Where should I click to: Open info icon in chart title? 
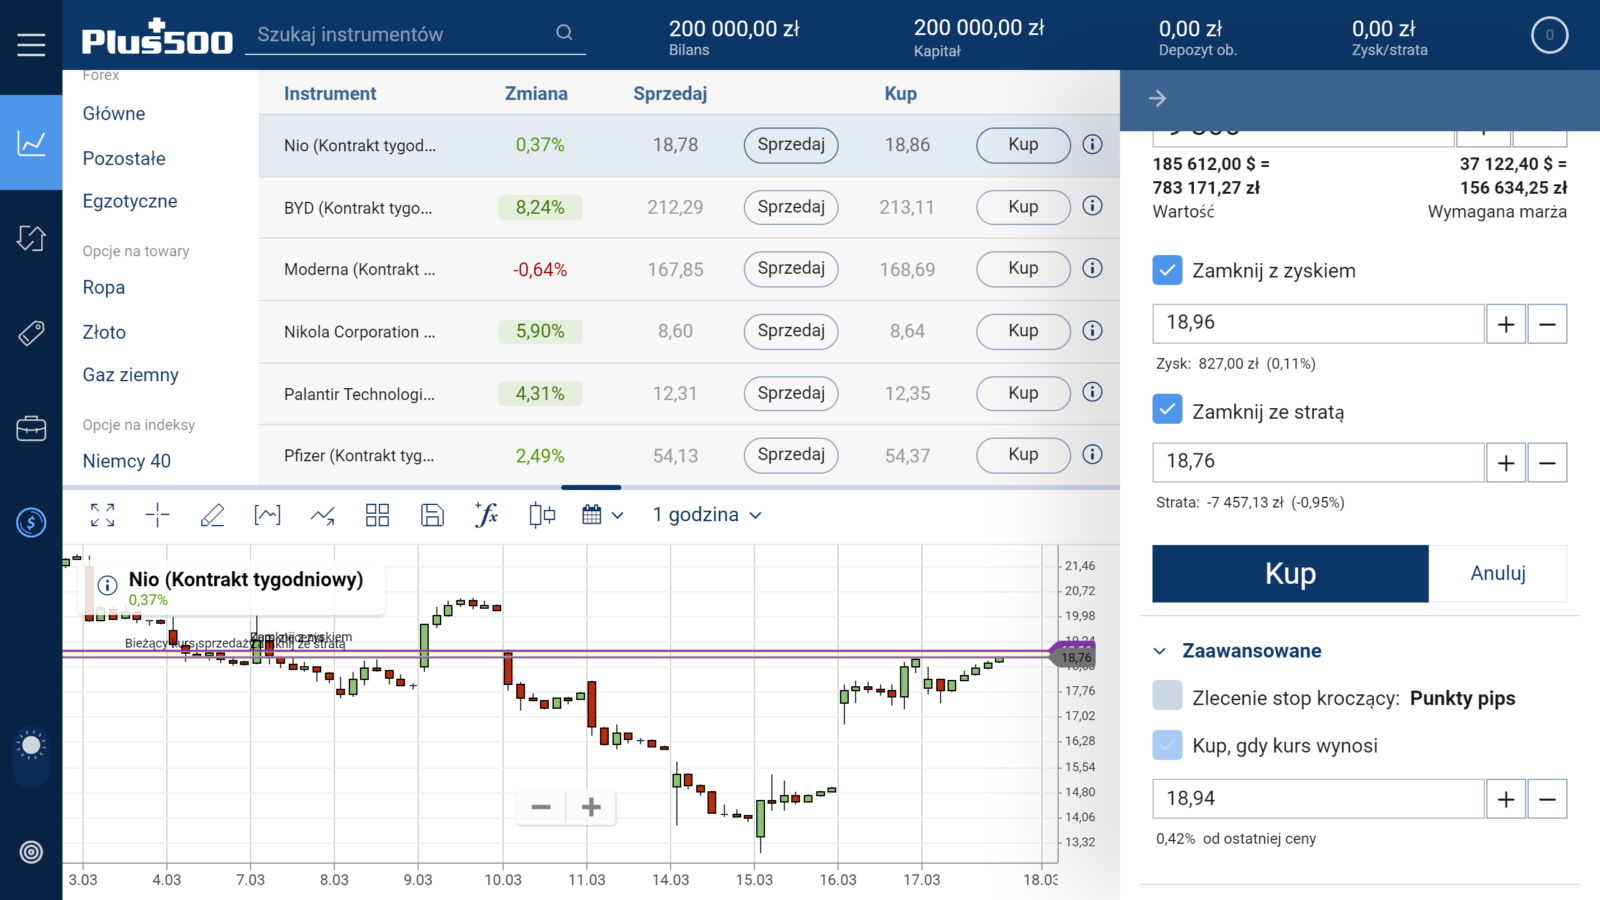click(108, 585)
